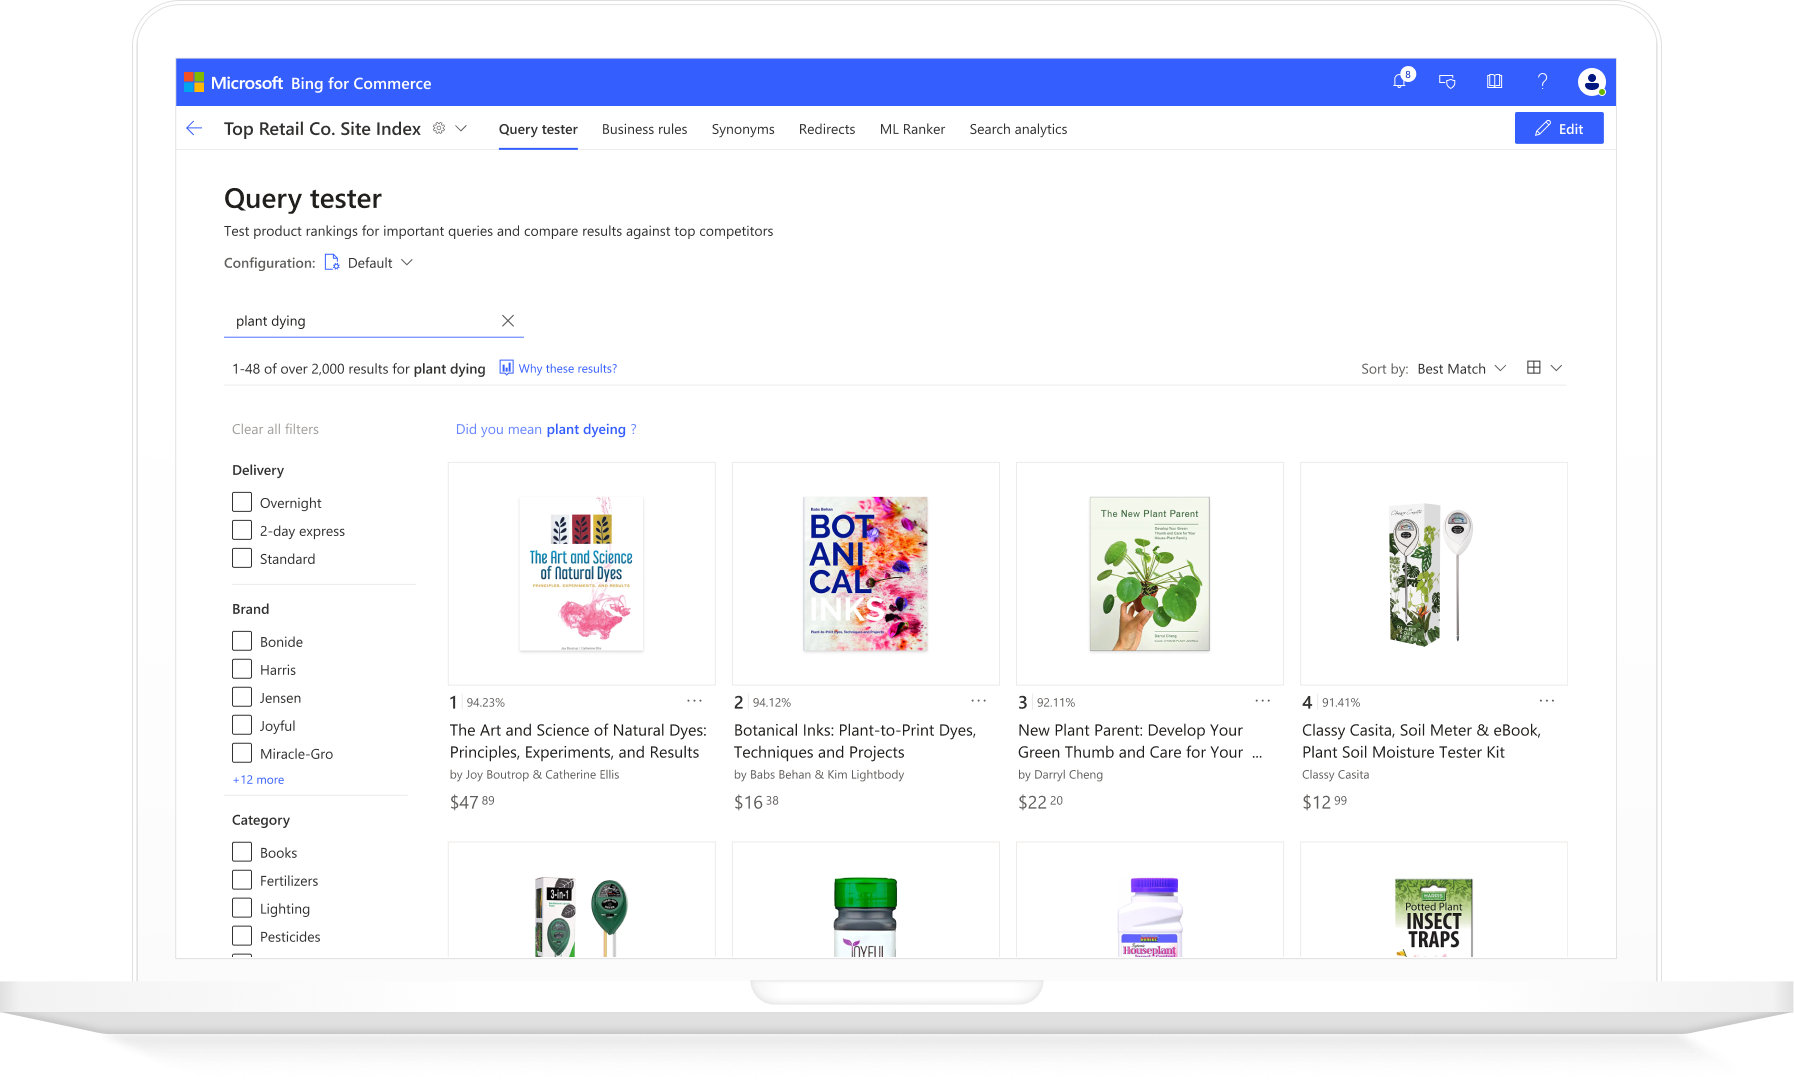Click author Darryl Cheng text
This screenshot has width=1794, height=1087.
tap(1068, 775)
